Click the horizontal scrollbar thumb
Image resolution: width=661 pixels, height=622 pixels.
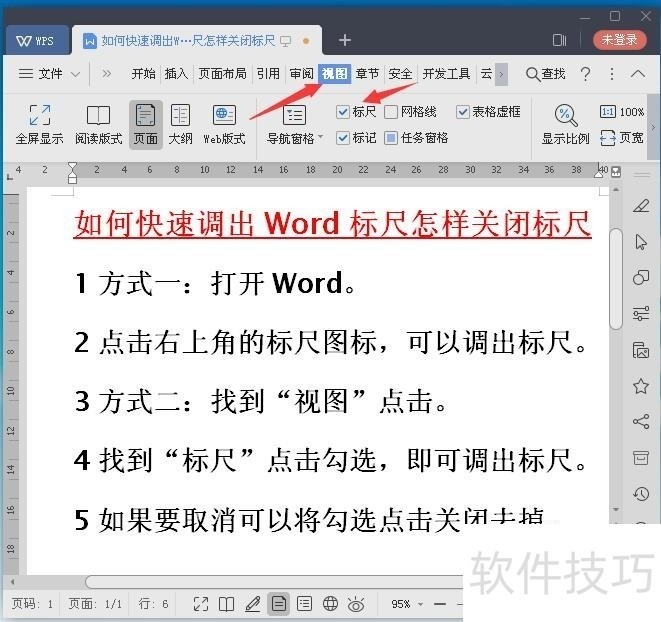pyautogui.click(x=274, y=582)
